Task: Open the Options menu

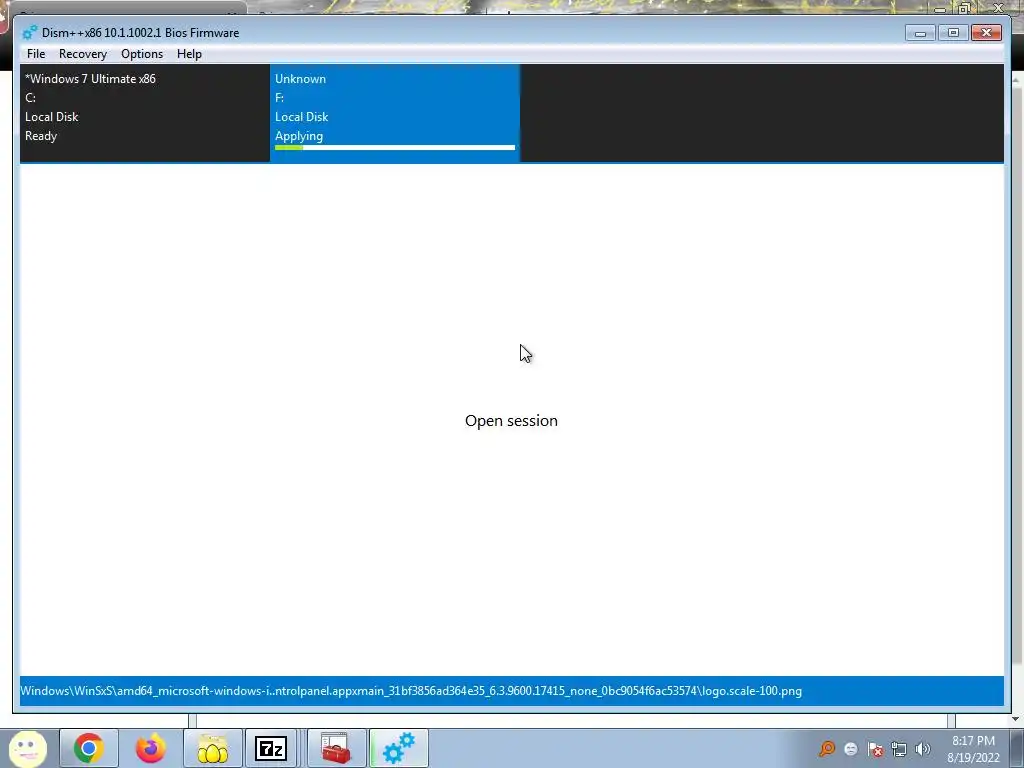Action: click(x=142, y=54)
